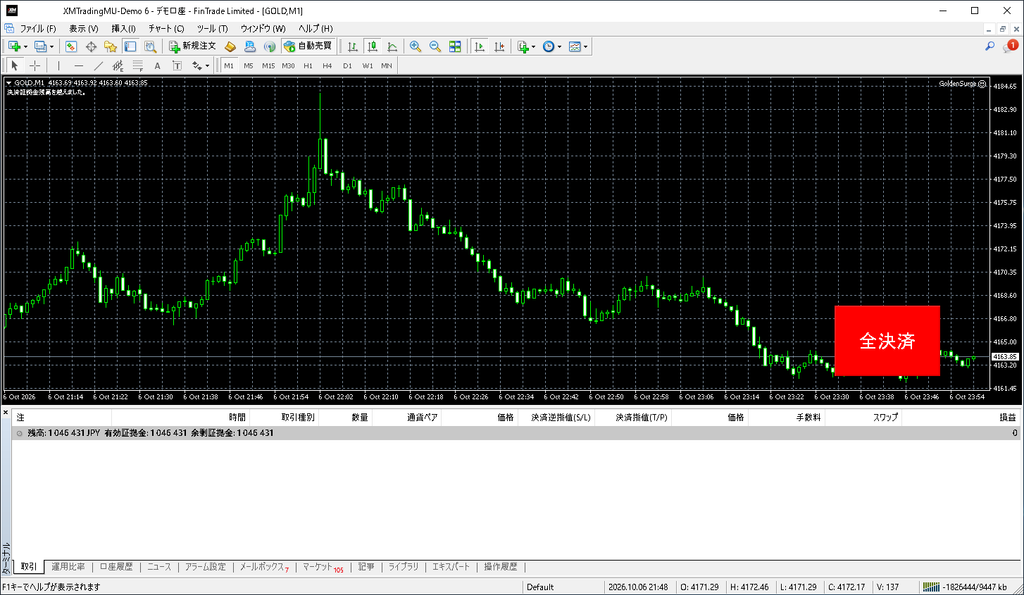Open the MetaEditor yellow book icon

click(x=230, y=46)
